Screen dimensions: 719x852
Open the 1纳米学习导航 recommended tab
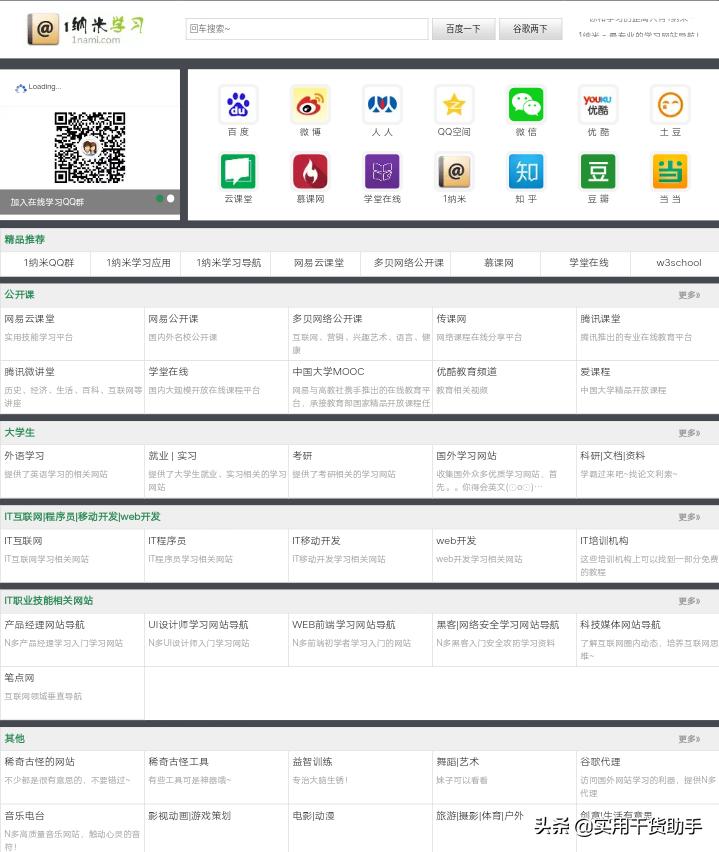coord(228,263)
